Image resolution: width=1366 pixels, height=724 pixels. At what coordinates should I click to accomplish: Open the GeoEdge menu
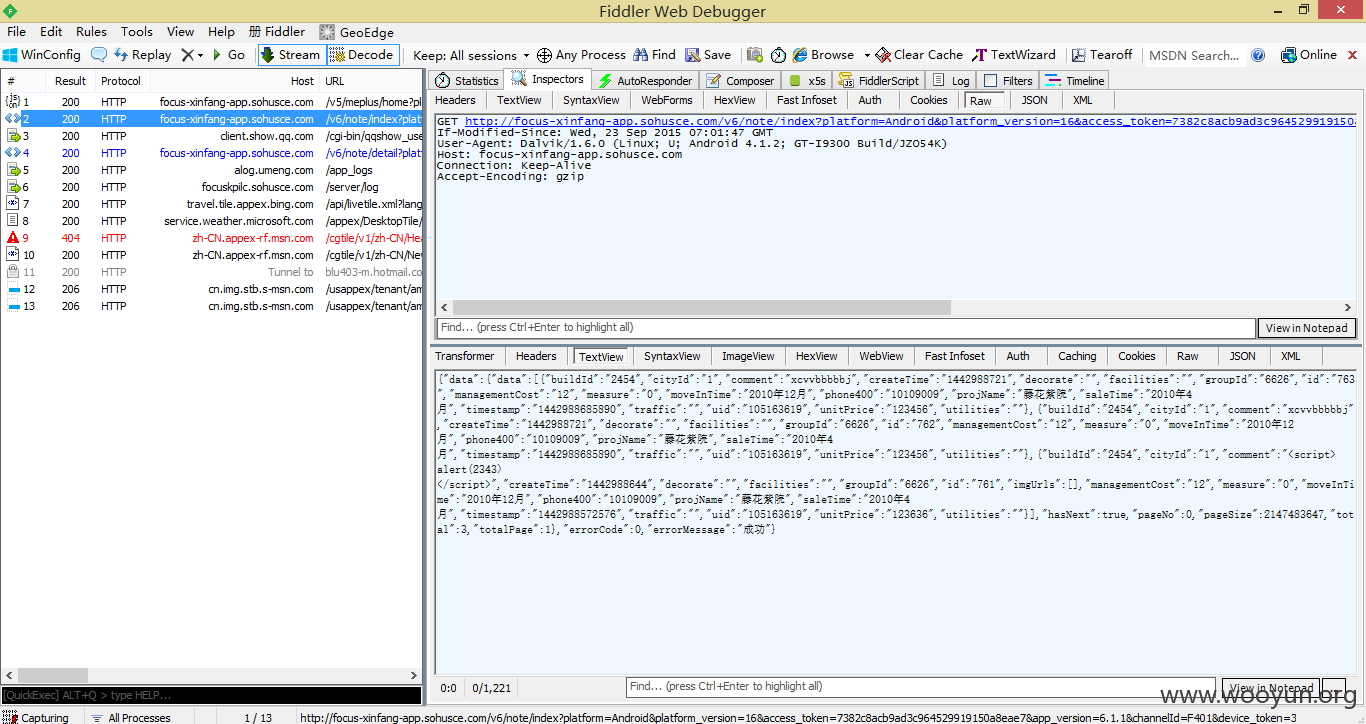[x=356, y=32]
